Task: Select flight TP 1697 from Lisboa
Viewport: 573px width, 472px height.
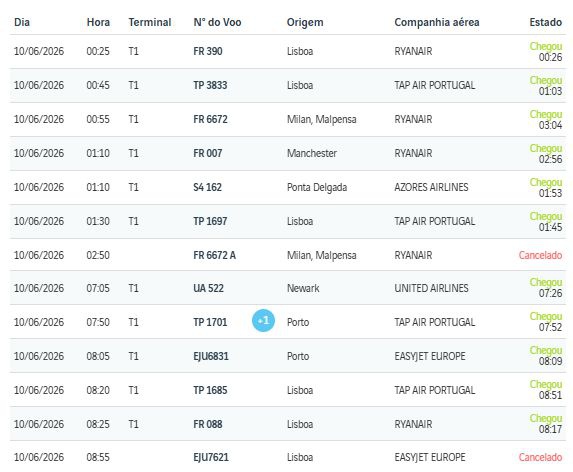Action: click(288, 221)
